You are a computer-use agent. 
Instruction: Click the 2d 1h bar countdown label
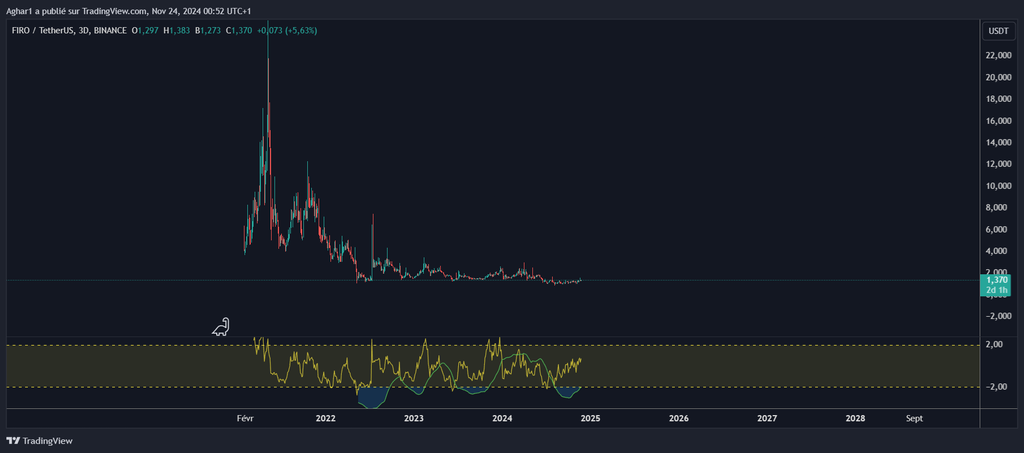996,289
